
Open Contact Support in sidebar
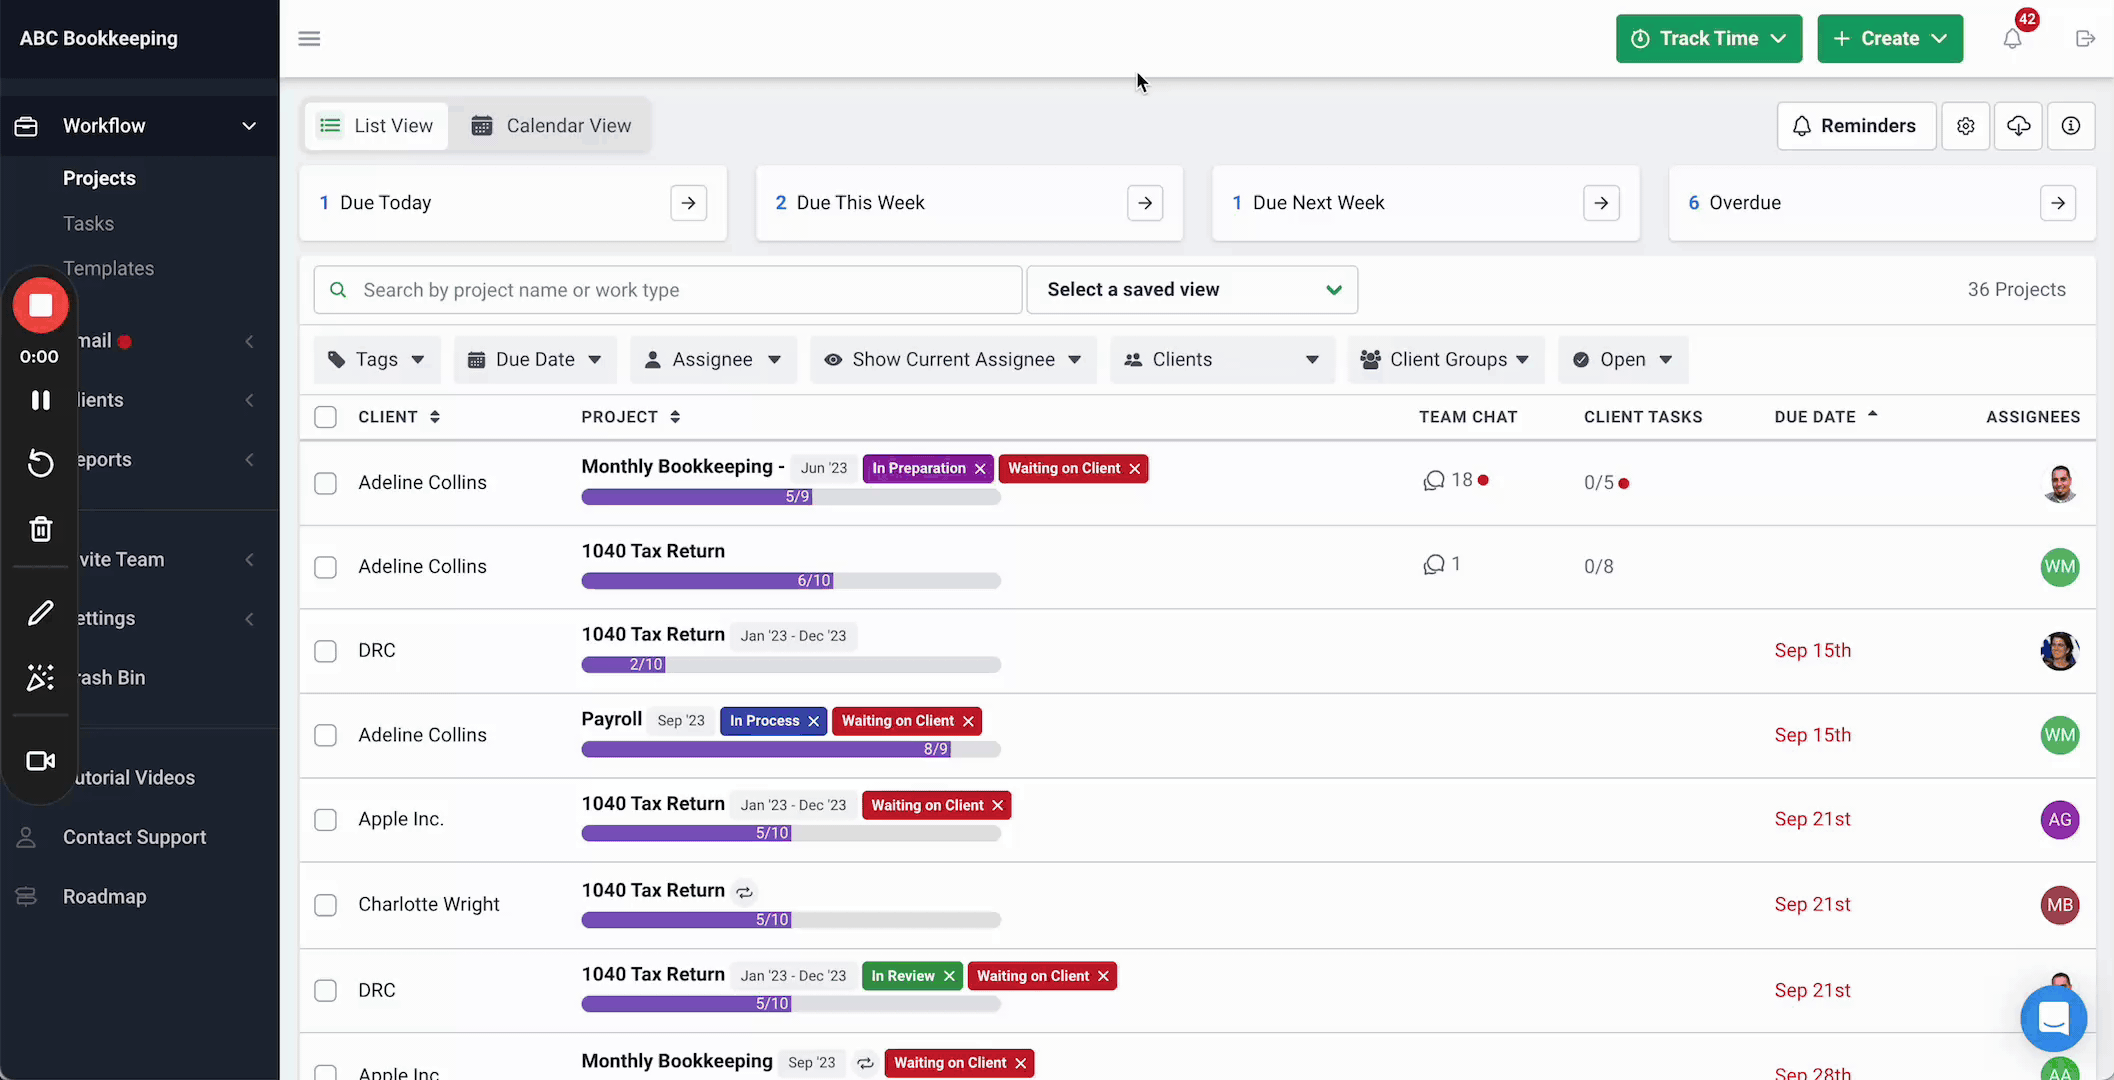(x=134, y=838)
